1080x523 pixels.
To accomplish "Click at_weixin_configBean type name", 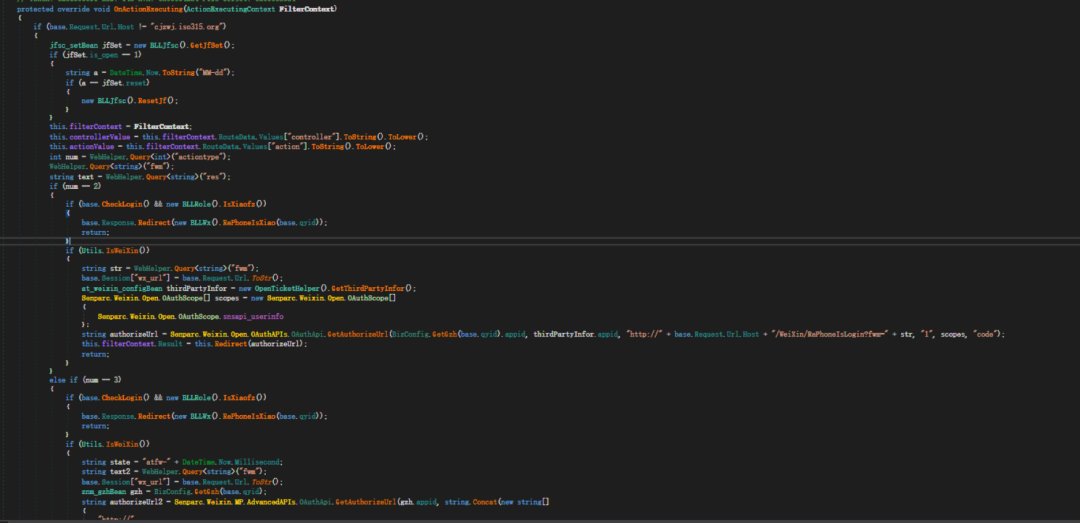I will (x=123, y=288).
